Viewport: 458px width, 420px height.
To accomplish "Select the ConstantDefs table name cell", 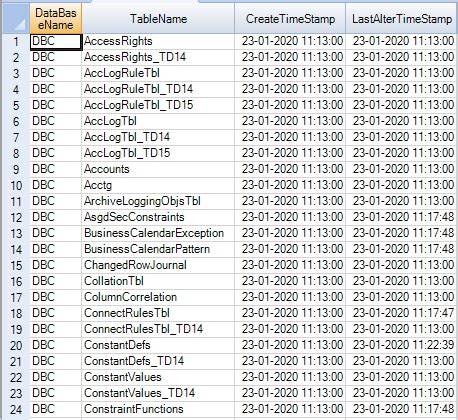I will tap(158, 345).
